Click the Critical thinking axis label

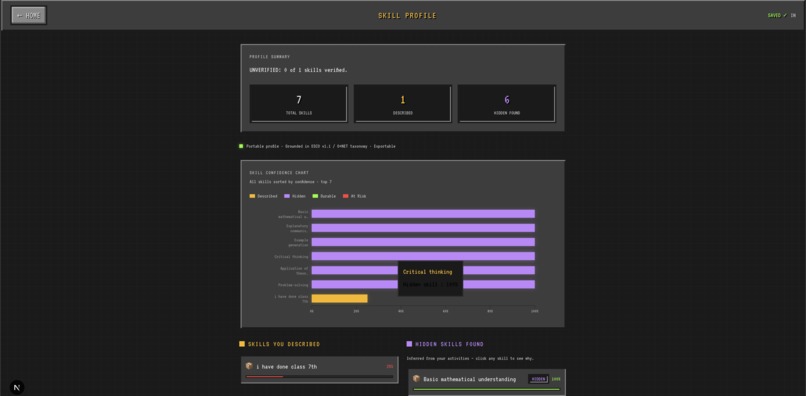tap(291, 256)
